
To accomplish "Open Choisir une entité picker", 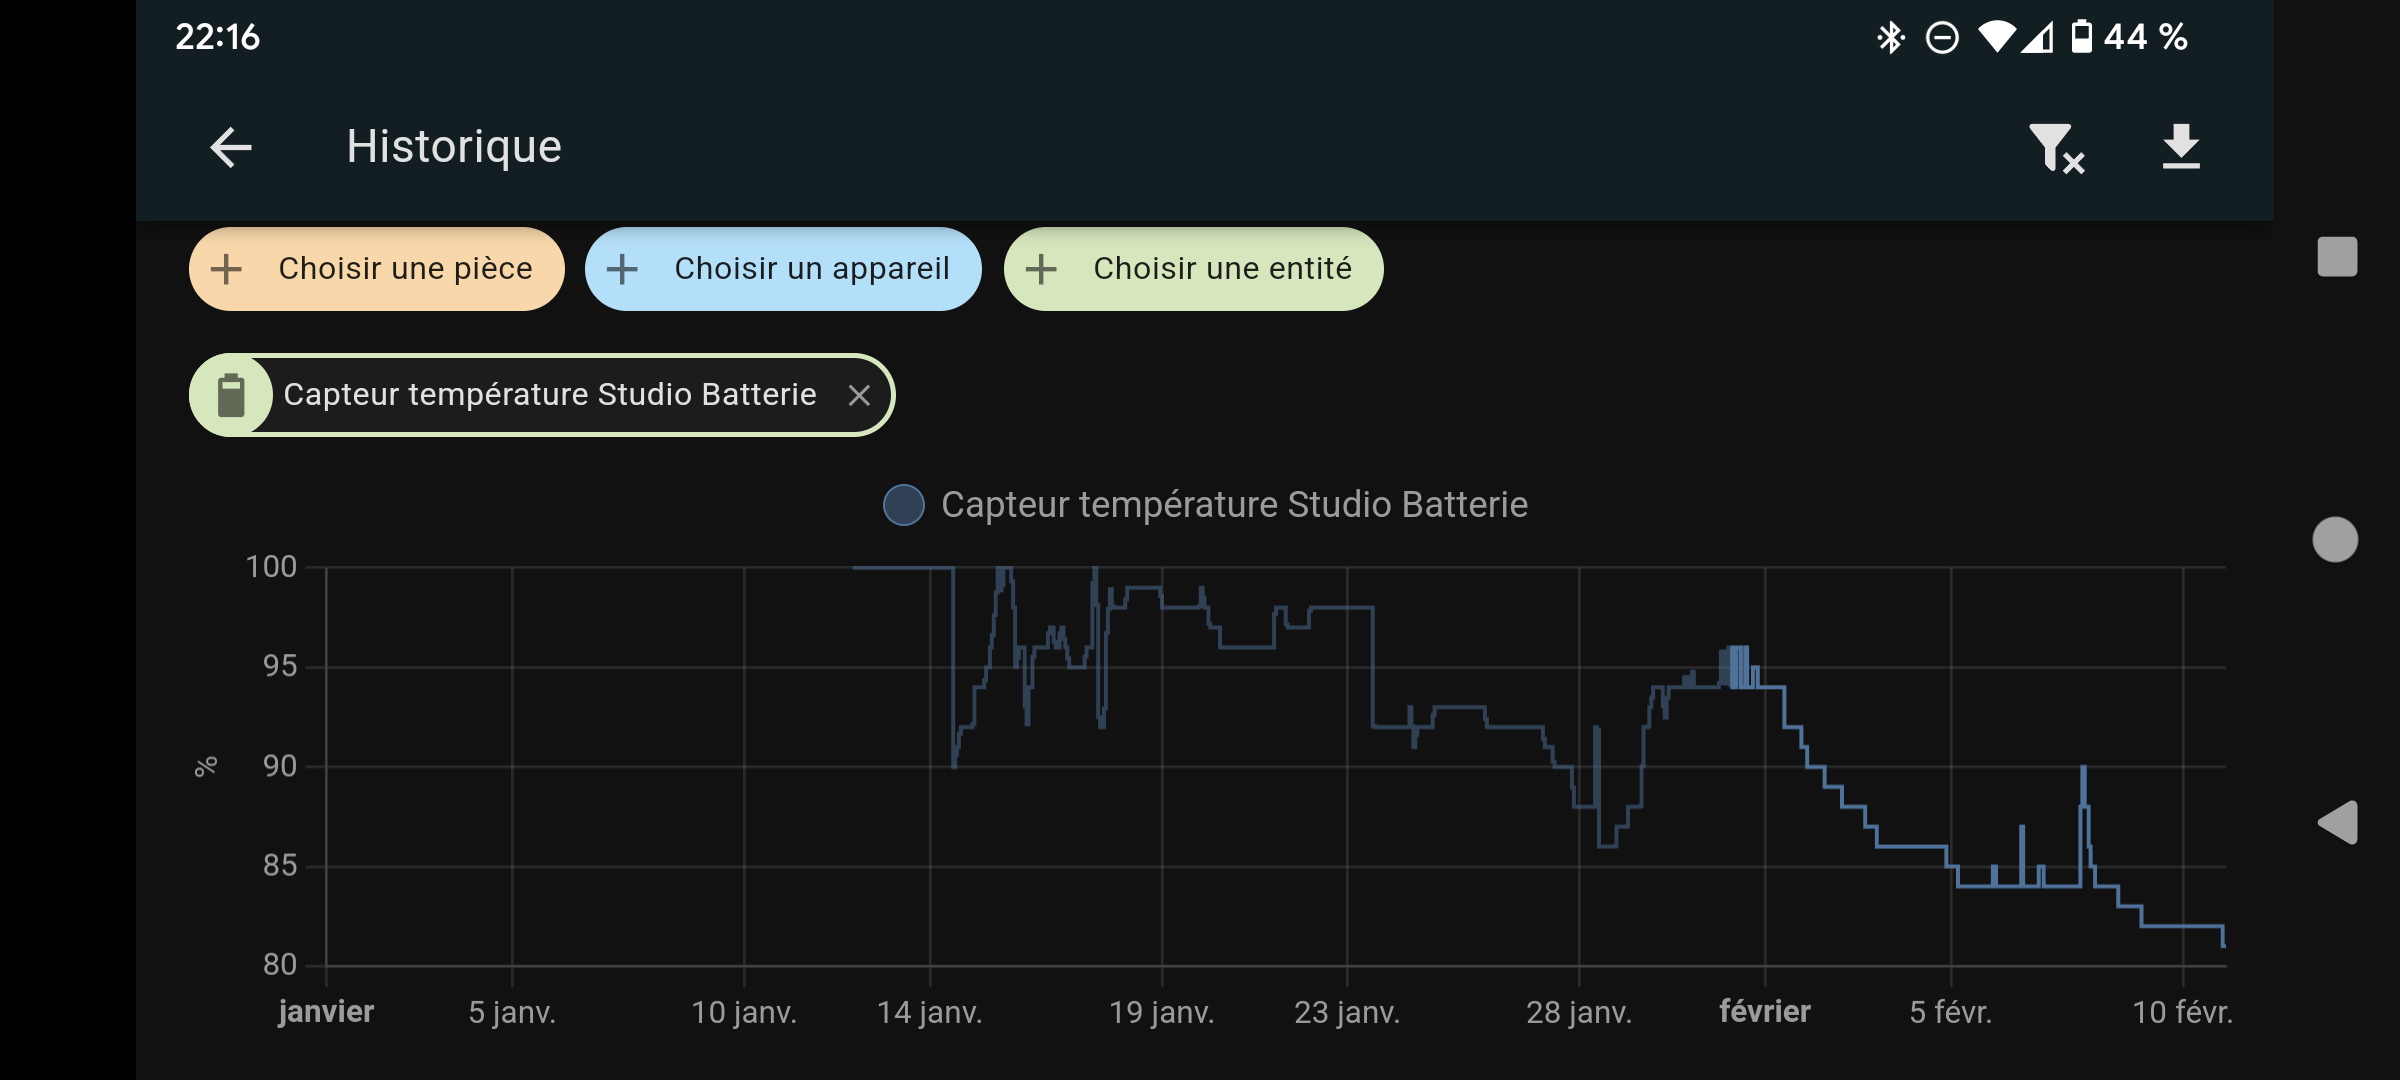I will tap(1221, 269).
